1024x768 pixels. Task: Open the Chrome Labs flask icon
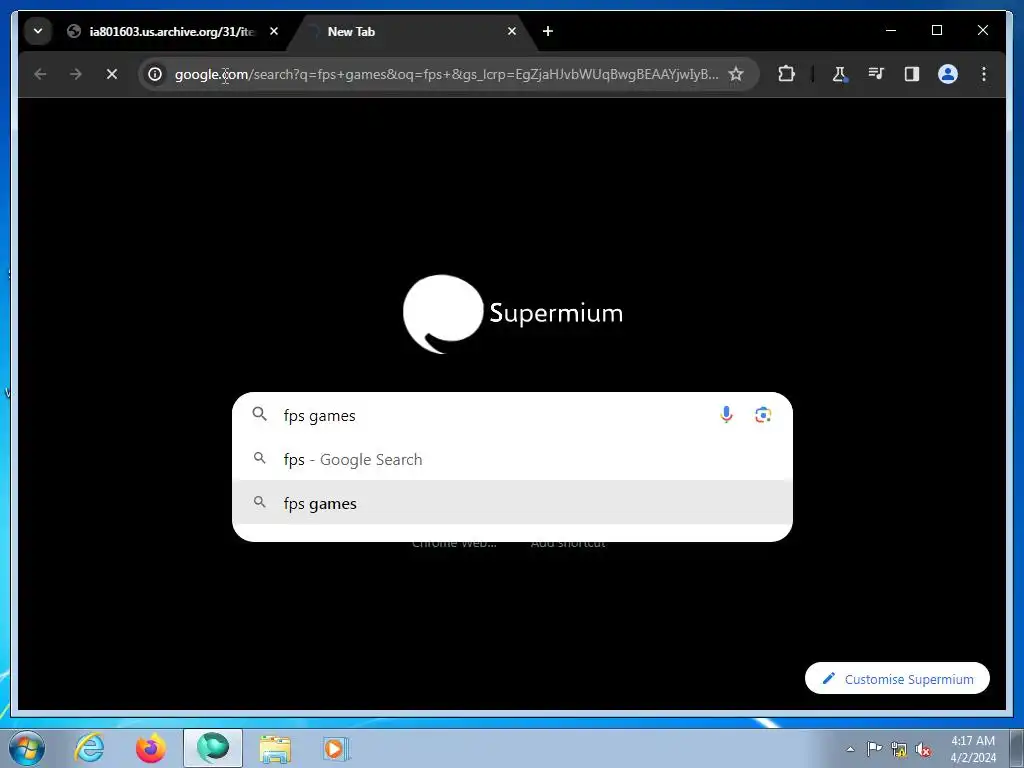tap(840, 74)
